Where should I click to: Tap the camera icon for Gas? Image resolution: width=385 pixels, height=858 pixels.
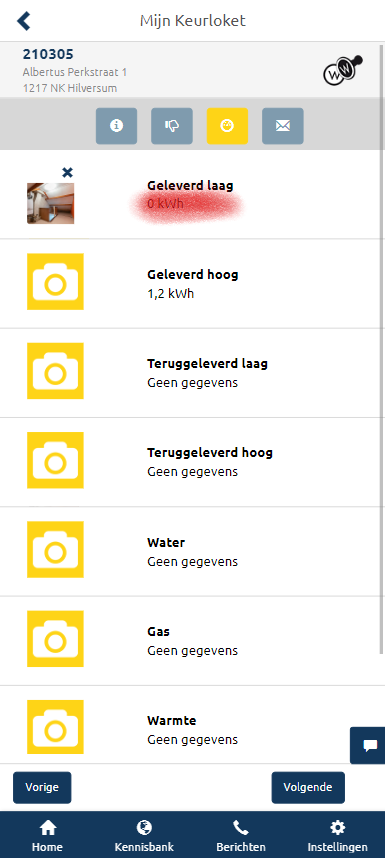(55, 639)
